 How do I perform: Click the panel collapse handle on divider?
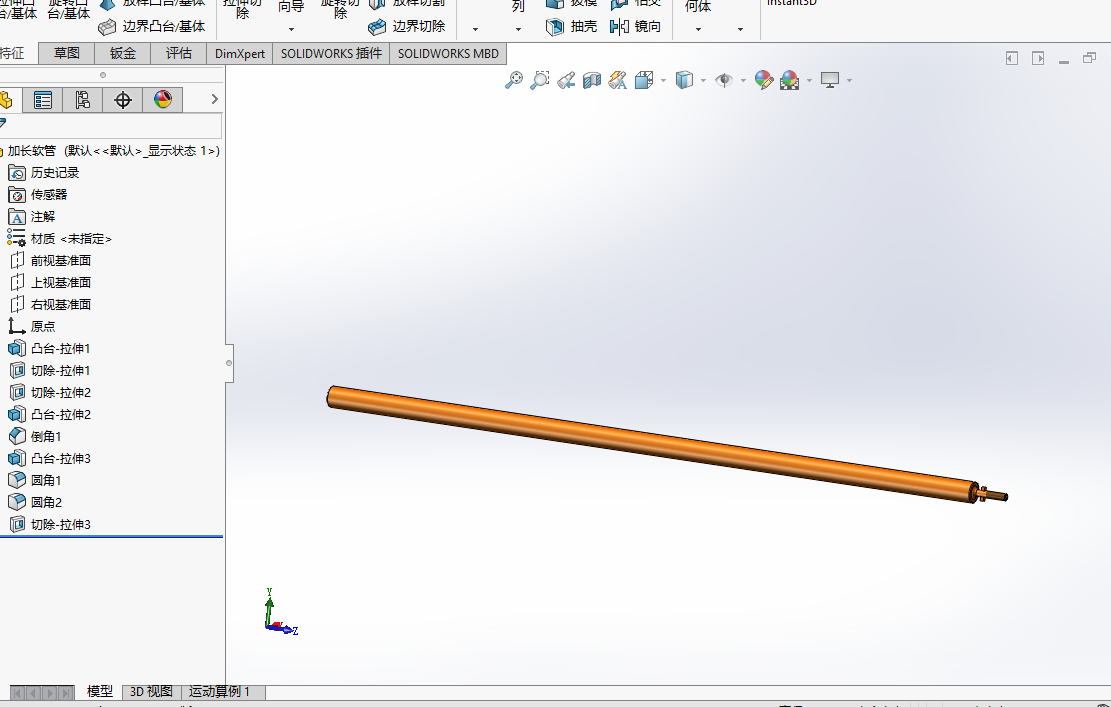229,363
